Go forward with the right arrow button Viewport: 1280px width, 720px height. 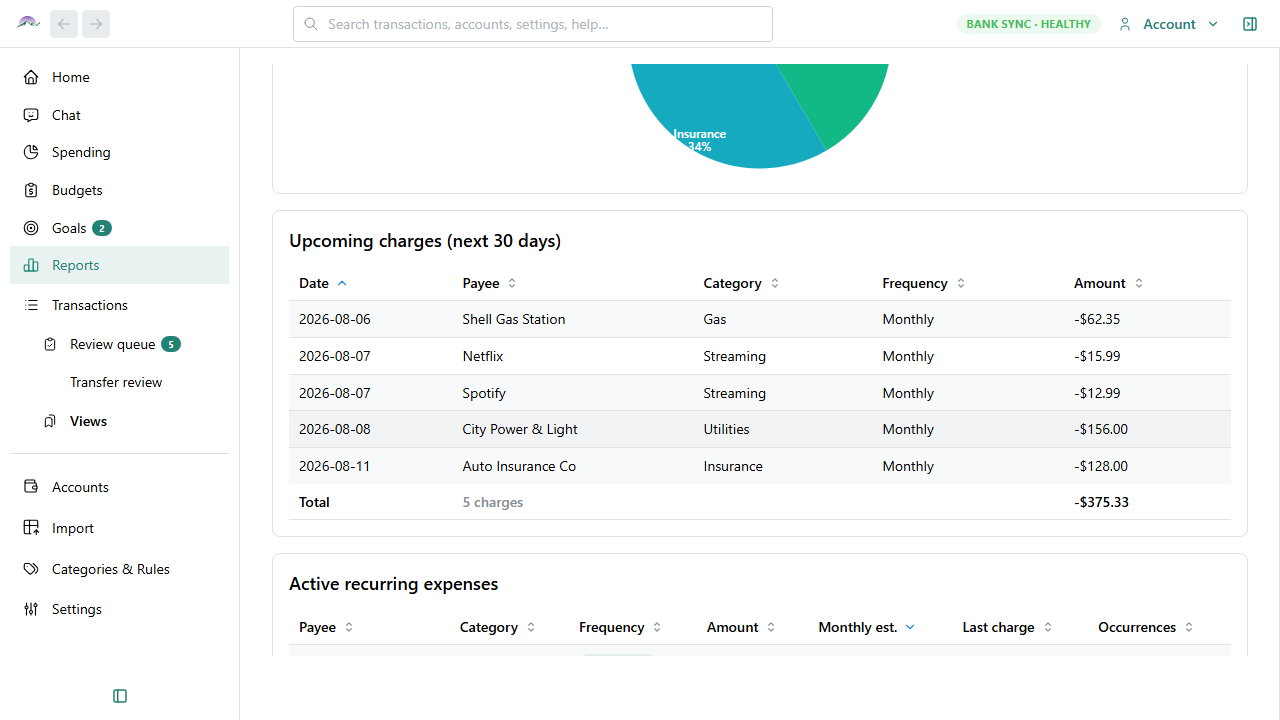pyautogui.click(x=96, y=24)
